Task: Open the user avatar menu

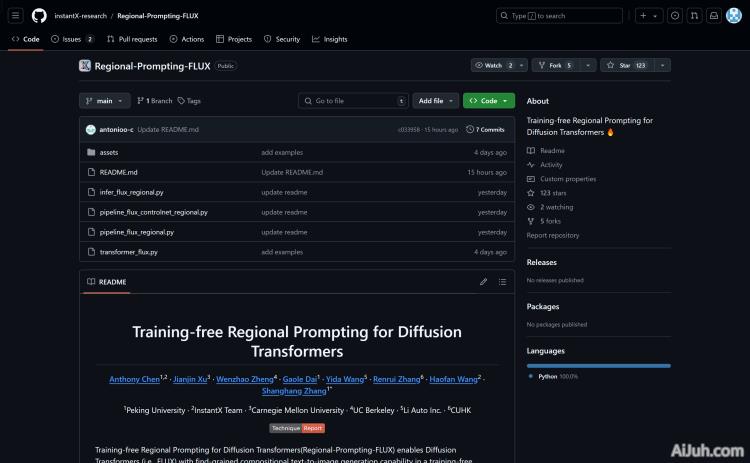Action: point(734,16)
